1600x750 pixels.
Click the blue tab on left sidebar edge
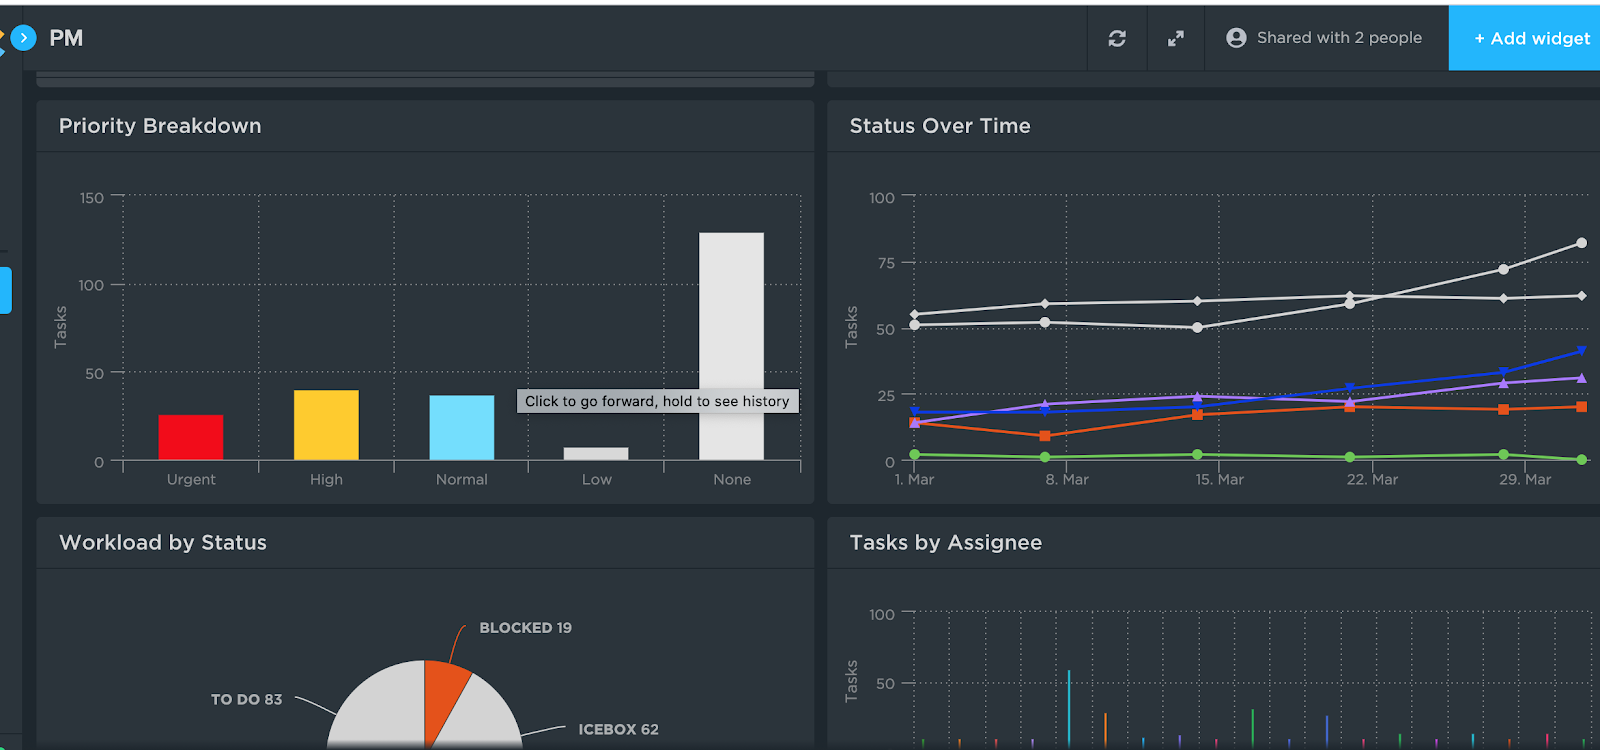point(5,290)
